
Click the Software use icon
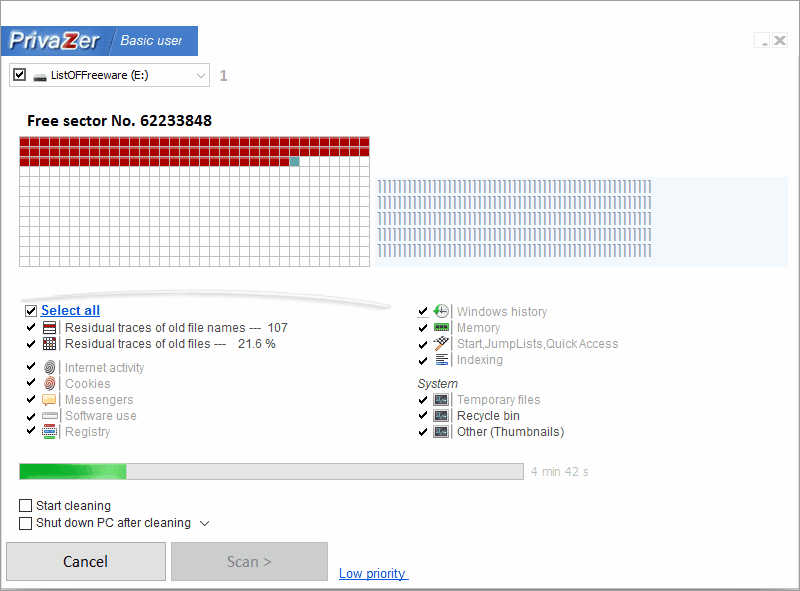pos(49,416)
